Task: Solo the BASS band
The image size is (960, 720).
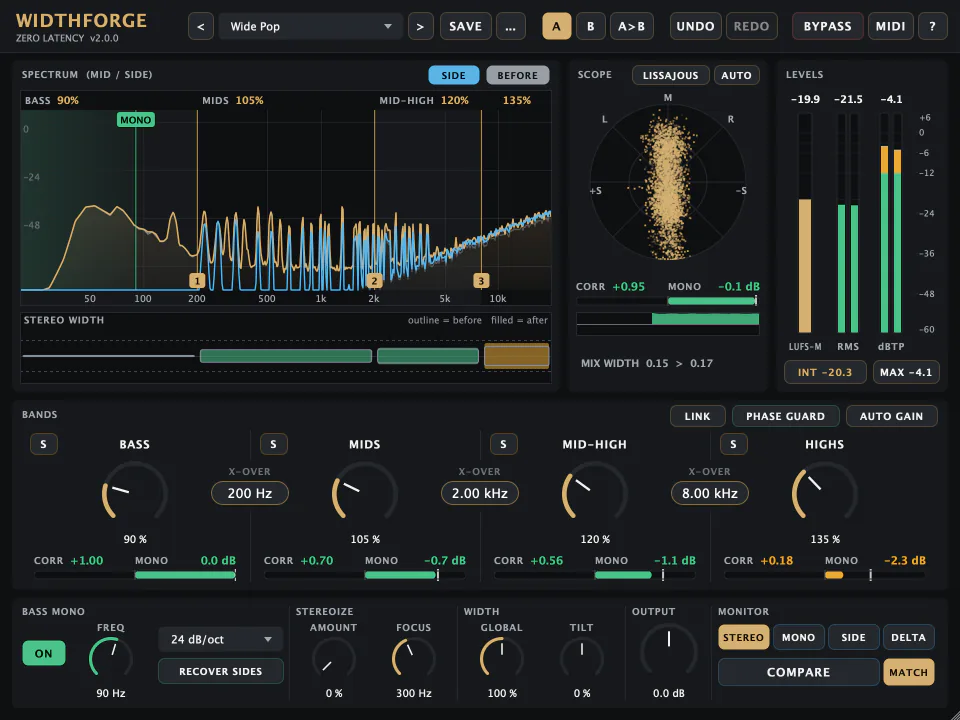Action: click(x=43, y=444)
